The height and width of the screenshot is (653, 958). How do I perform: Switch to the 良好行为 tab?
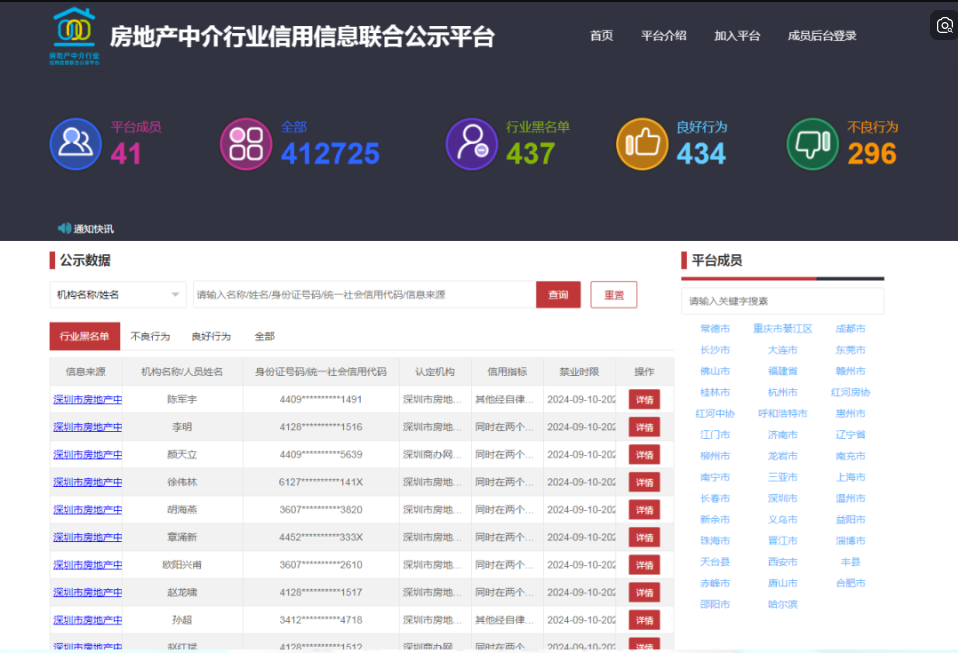coord(211,337)
